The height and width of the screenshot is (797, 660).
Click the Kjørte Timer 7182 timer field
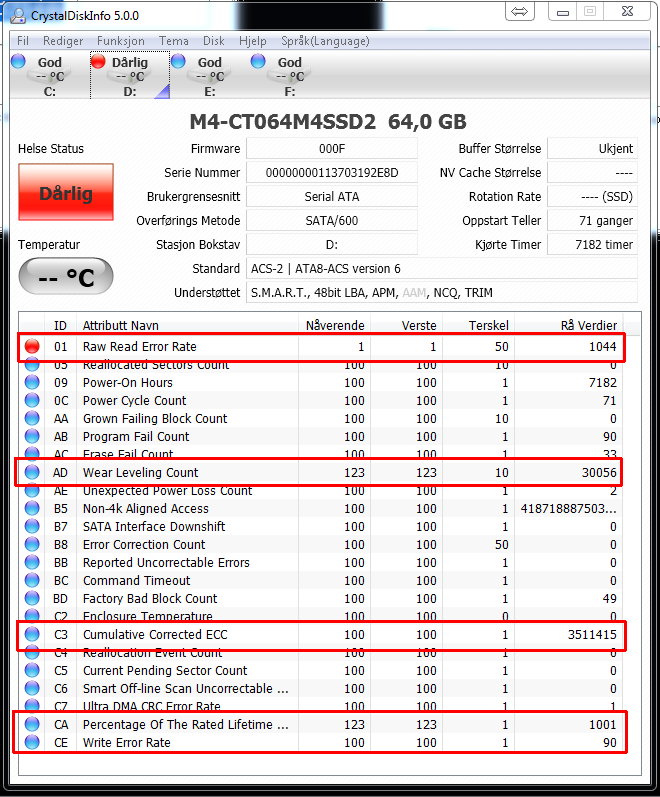tap(592, 244)
